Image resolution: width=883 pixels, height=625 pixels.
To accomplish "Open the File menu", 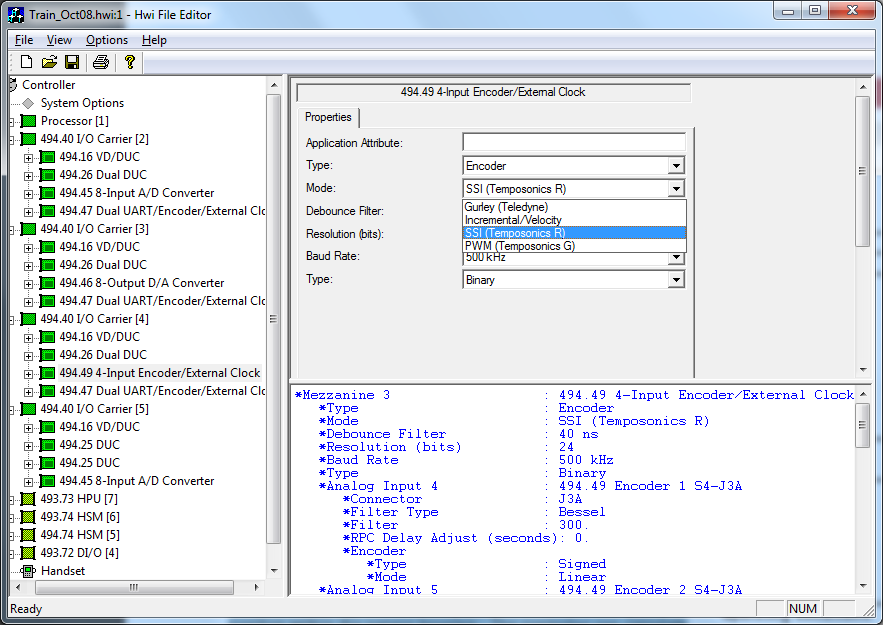I will 24,40.
